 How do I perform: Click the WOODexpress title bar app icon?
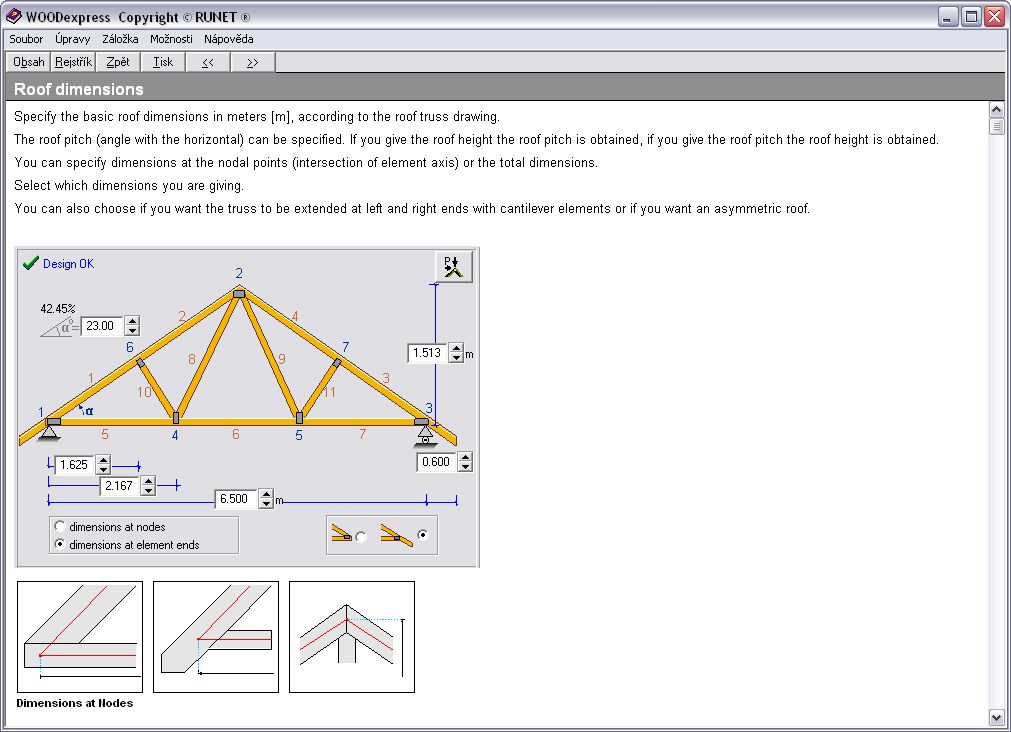13,17
